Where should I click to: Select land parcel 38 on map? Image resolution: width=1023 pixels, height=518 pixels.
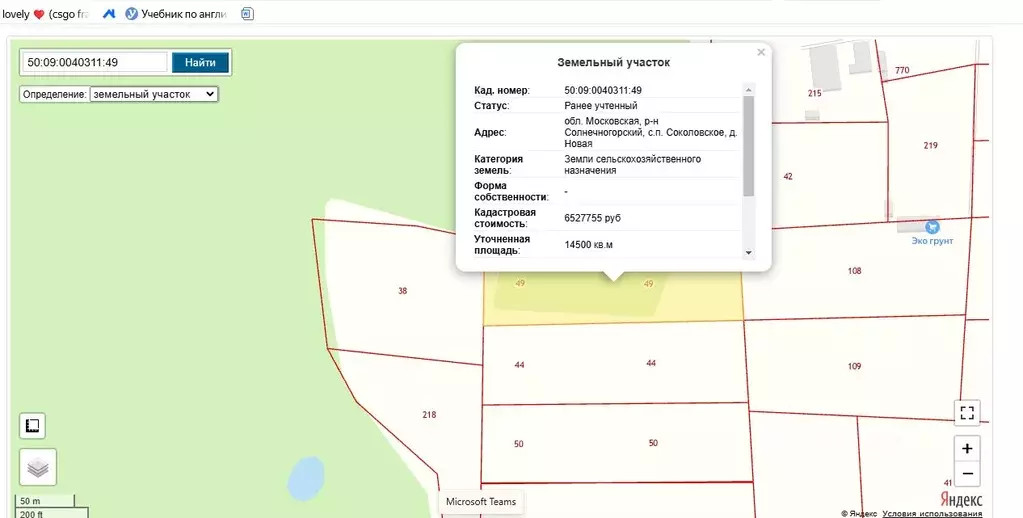(x=402, y=291)
